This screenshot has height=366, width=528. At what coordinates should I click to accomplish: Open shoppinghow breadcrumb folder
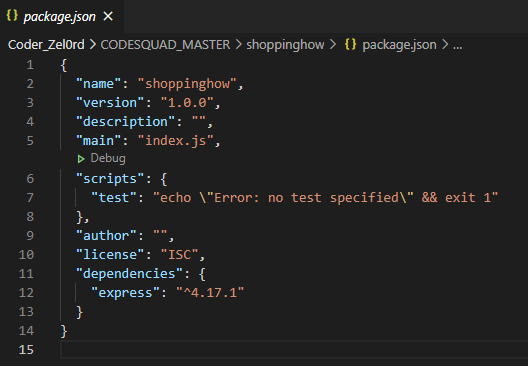285,45
